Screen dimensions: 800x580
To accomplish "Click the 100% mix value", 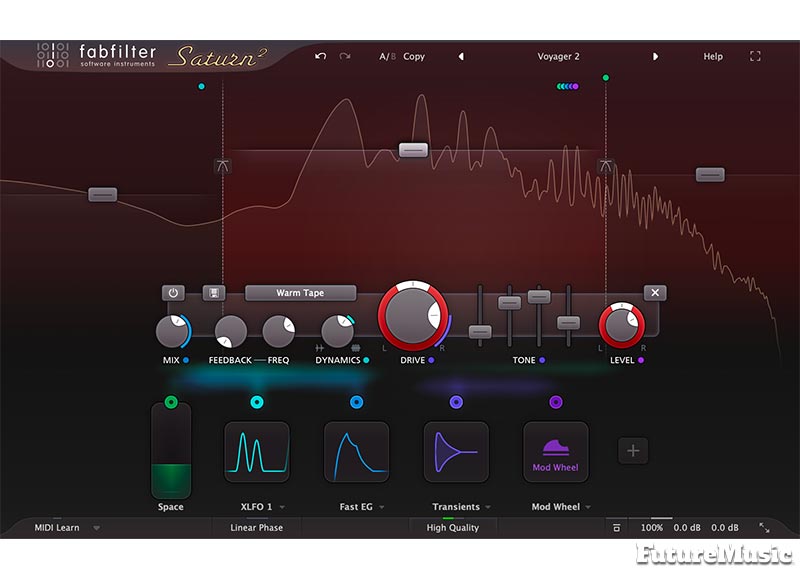I will click(652, 527).
